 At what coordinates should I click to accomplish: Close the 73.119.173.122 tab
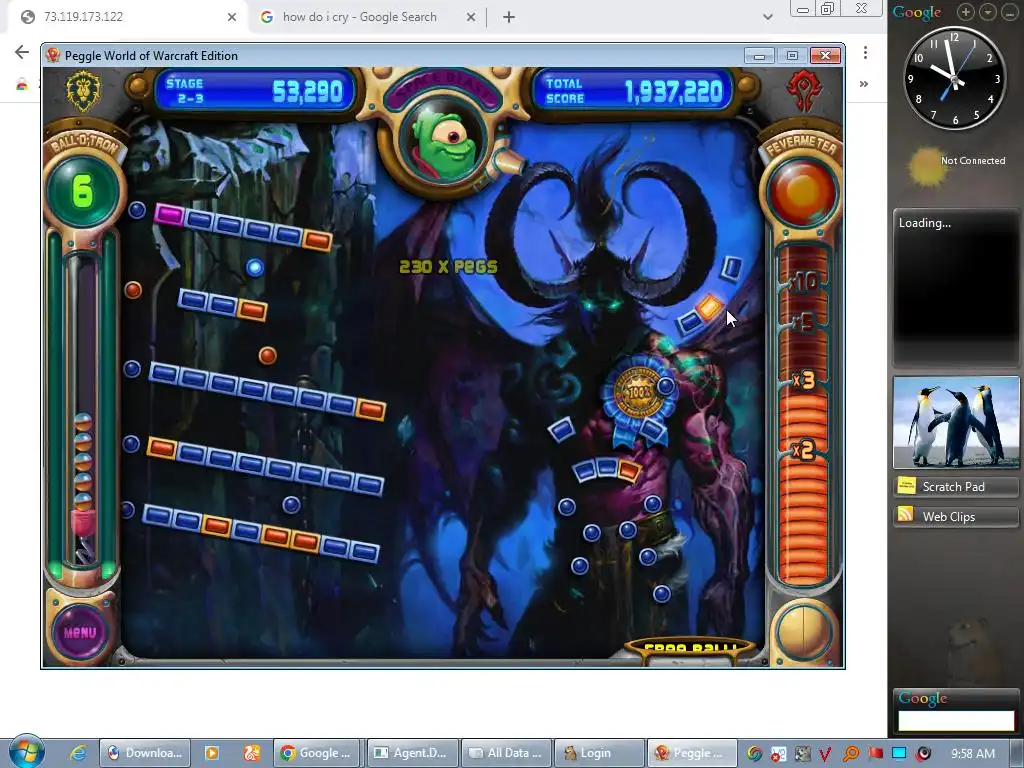point(232,18)
